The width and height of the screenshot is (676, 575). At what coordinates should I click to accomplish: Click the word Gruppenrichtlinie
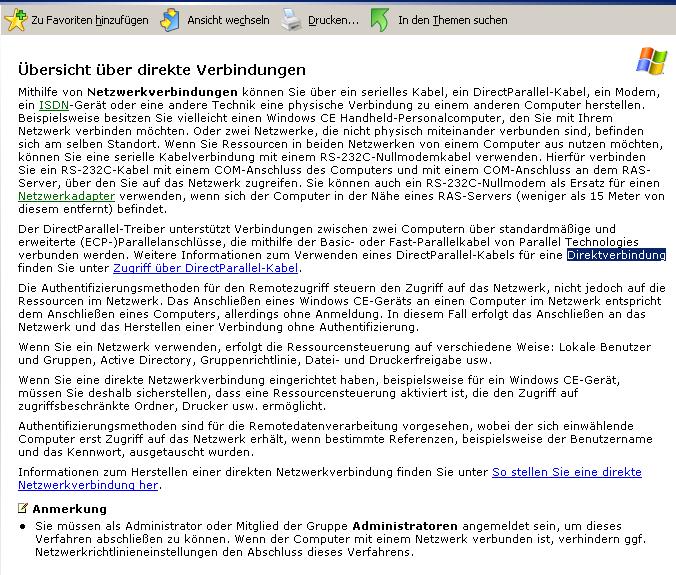(x=249, y=360)
